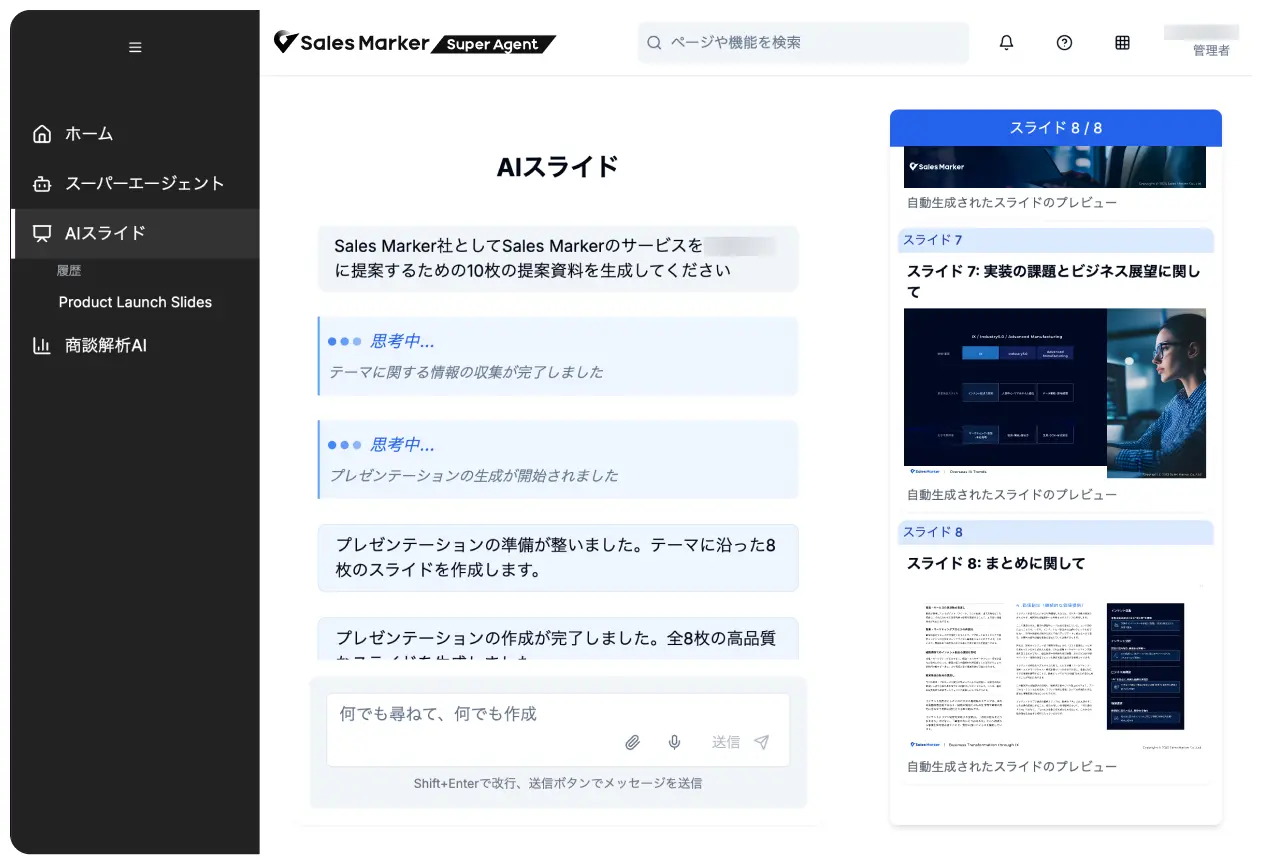Viewport: 1262px width, 864px height.
Task: Click the magnifier search icon
Action: [654, 43]
